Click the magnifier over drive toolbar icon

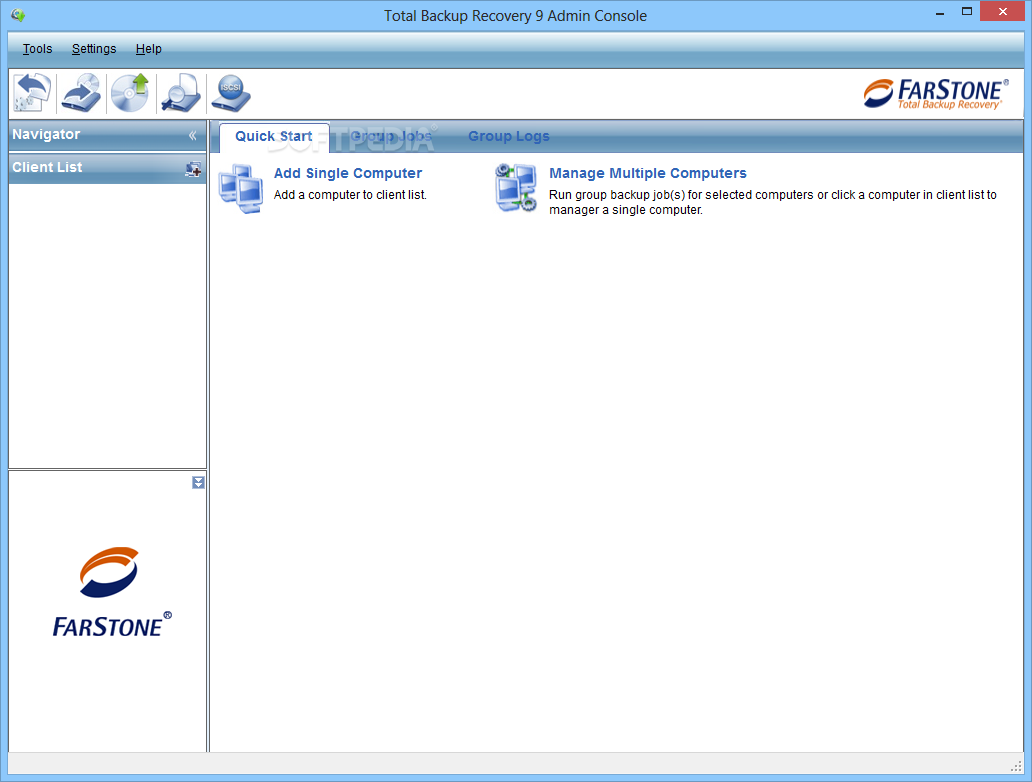181,93
